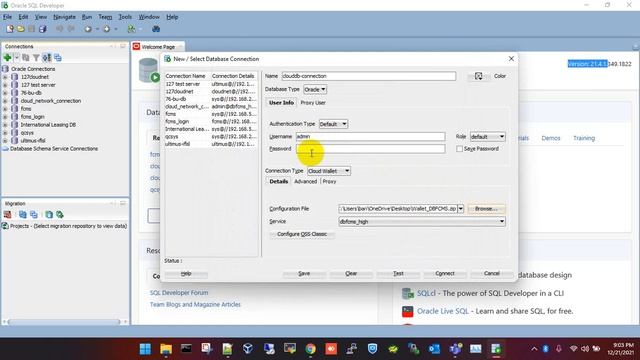The width and height of the screenshot is (640, 360).
Task: Select fcms_login row in dialog connection list
Action: (211, 122)
